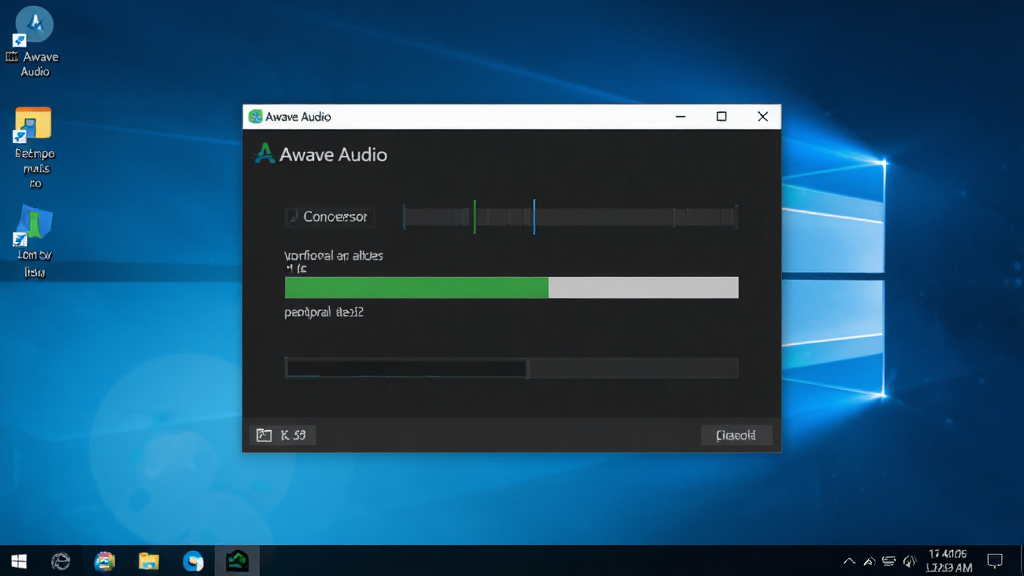Click the waveform timeline strip

tap(570, 217)
